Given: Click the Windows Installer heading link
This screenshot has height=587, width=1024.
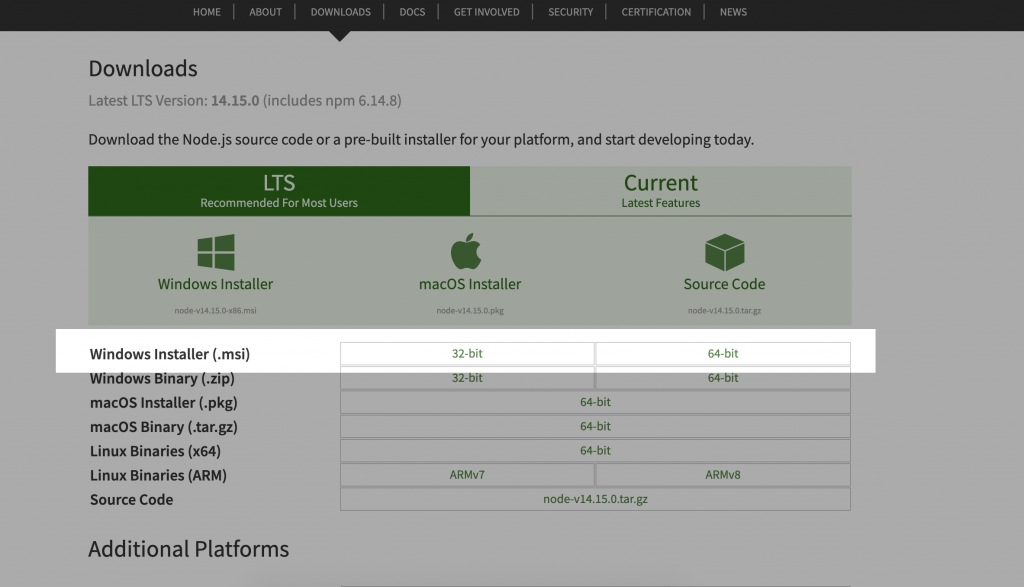Looking at the screenshot, I should tap(216, 284).
